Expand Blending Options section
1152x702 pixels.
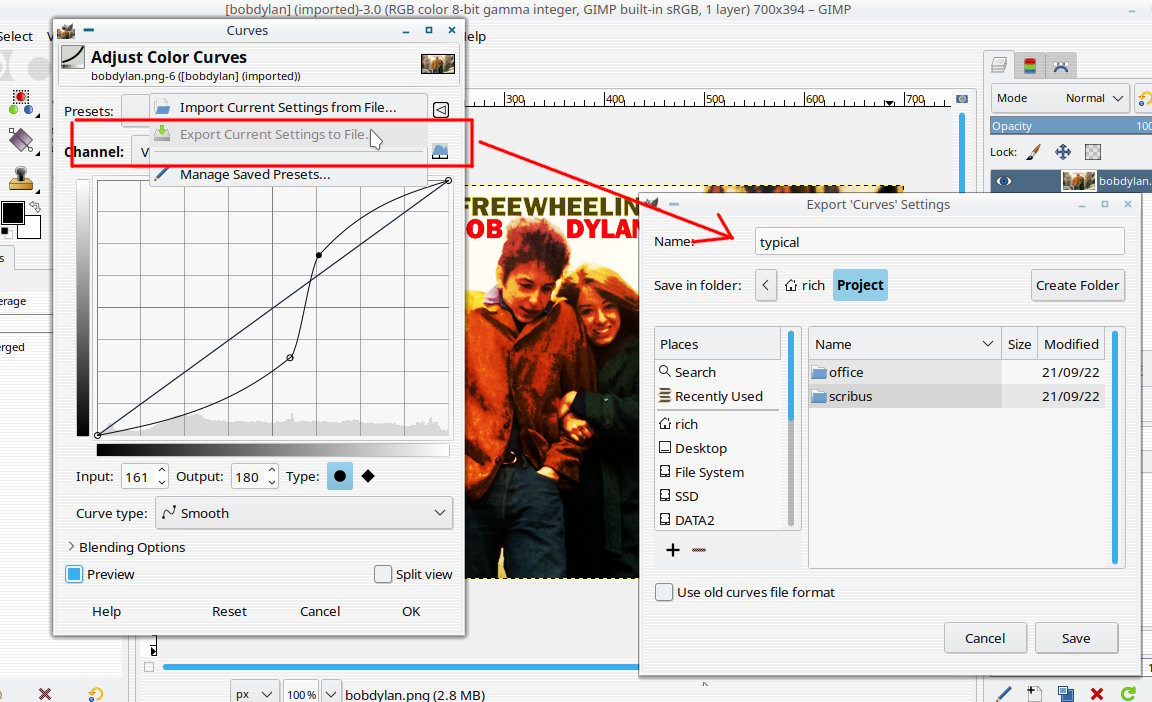click(x=126, y=547)
